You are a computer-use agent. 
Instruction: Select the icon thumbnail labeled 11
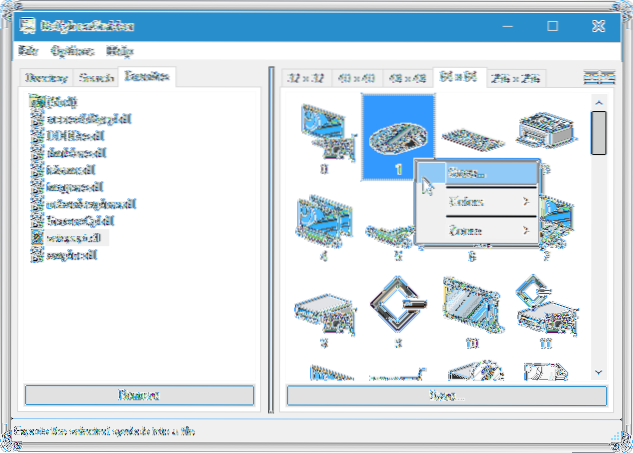[x=544, y=305]
